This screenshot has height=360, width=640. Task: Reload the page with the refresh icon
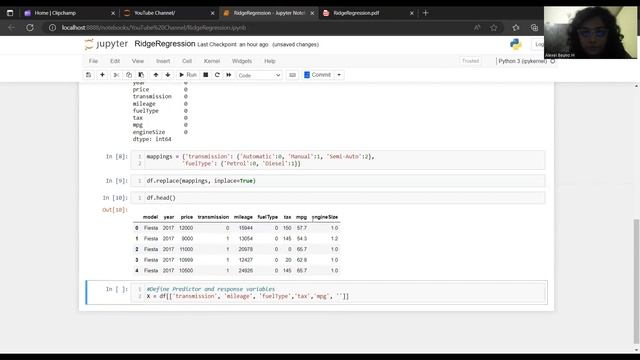30,28
